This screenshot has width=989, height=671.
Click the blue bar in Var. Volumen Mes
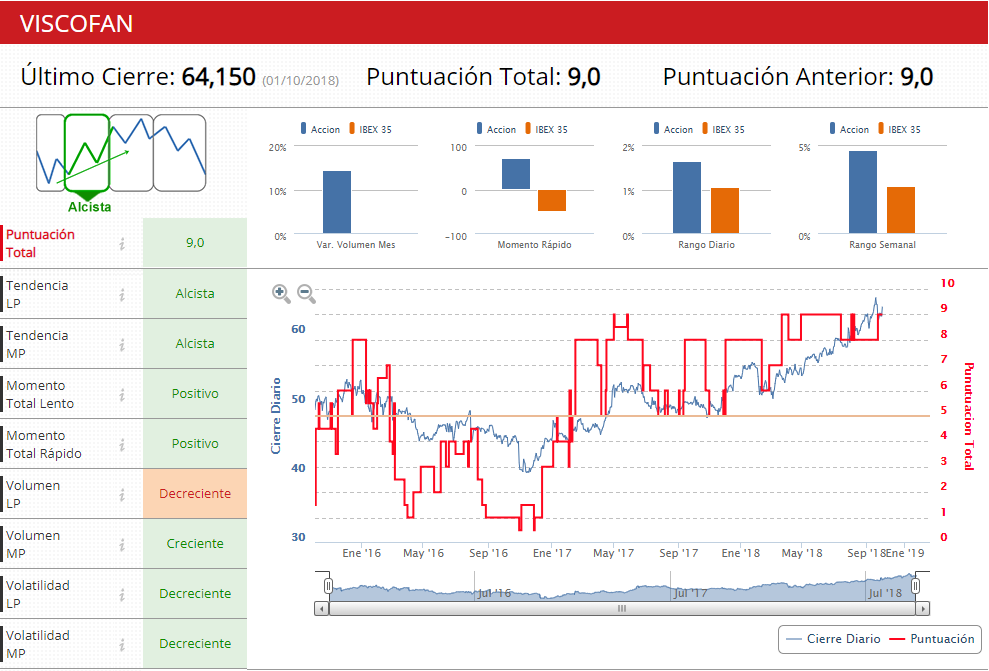pyautogui.click(x=337, y=202)
